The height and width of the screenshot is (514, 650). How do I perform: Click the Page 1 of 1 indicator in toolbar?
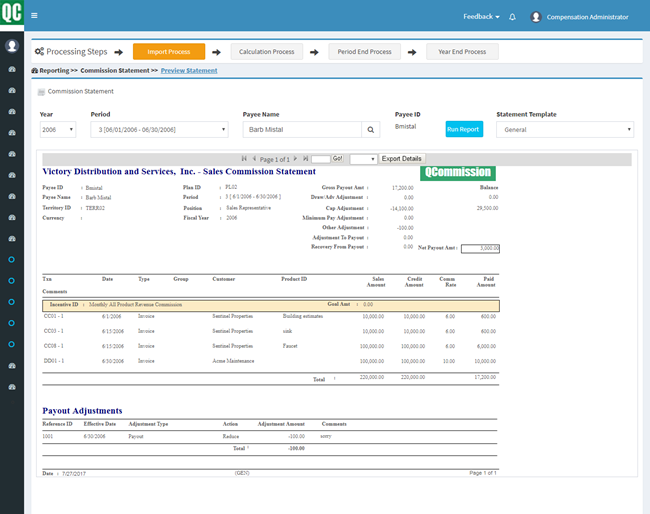[x=274, y=160]
